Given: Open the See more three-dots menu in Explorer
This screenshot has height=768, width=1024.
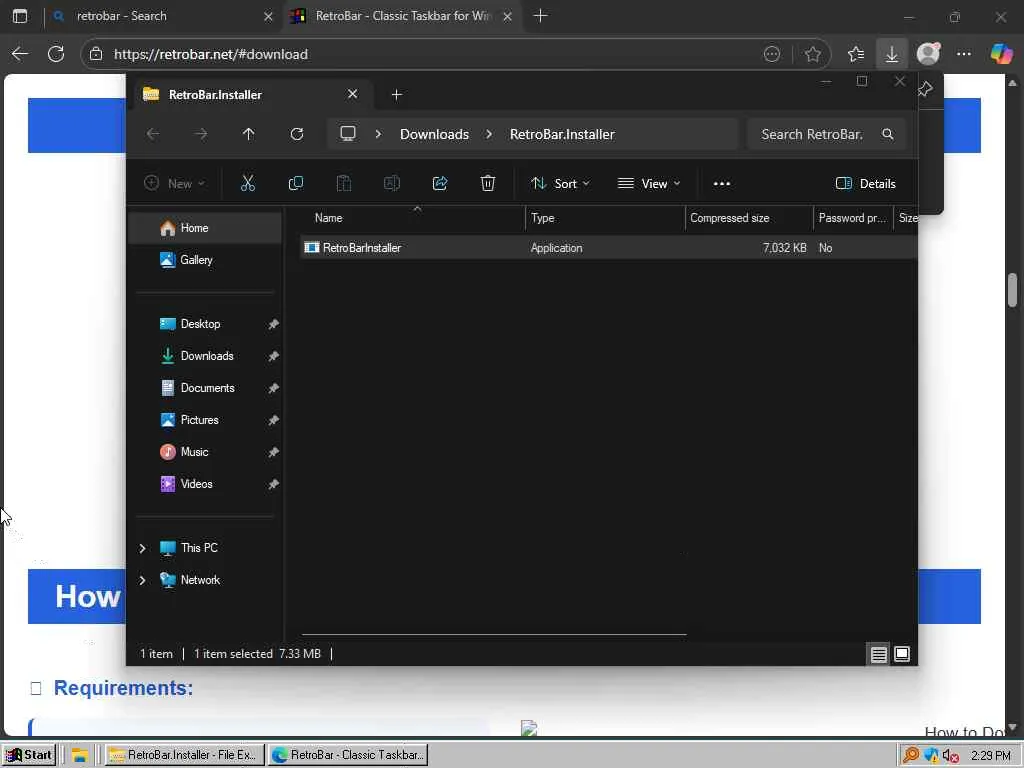Looking at the screenshot, I should (x=722, y=184).
